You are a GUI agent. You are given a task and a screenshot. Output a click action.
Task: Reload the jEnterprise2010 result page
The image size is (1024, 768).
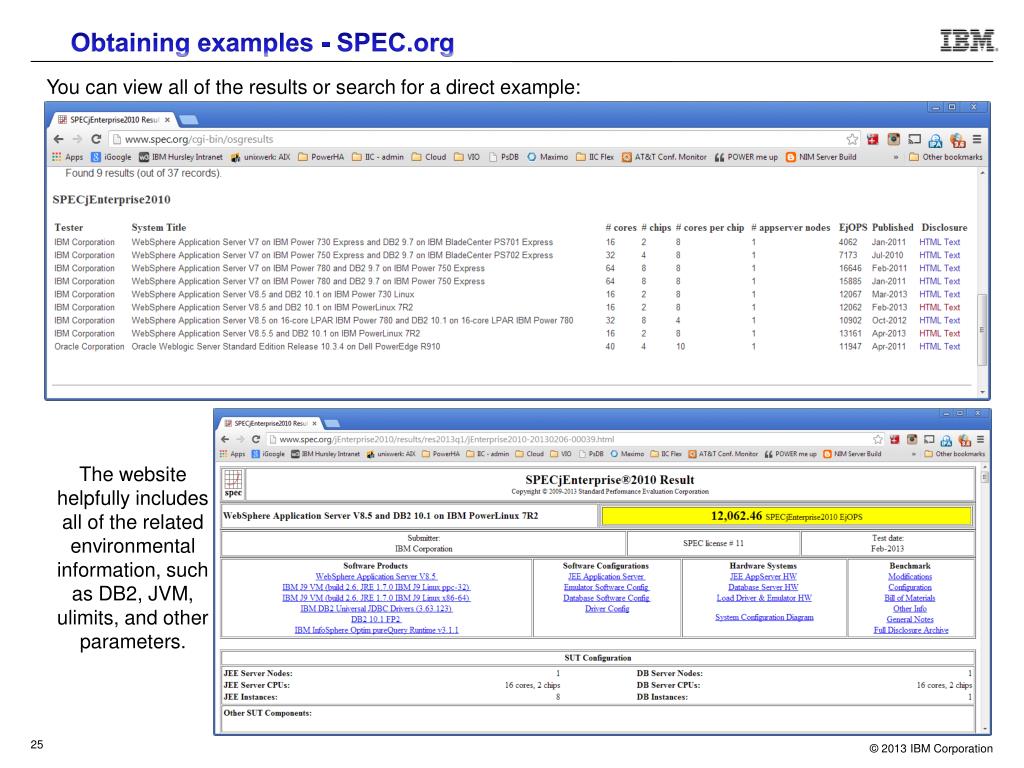point(256,440)
